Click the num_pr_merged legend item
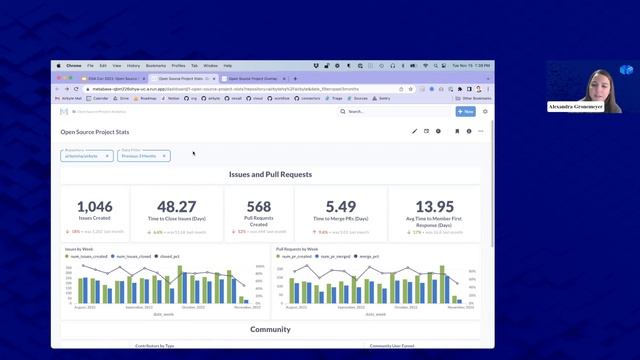Image resolution: width=640 pixels, height=360 pixels. coord(333,256)
